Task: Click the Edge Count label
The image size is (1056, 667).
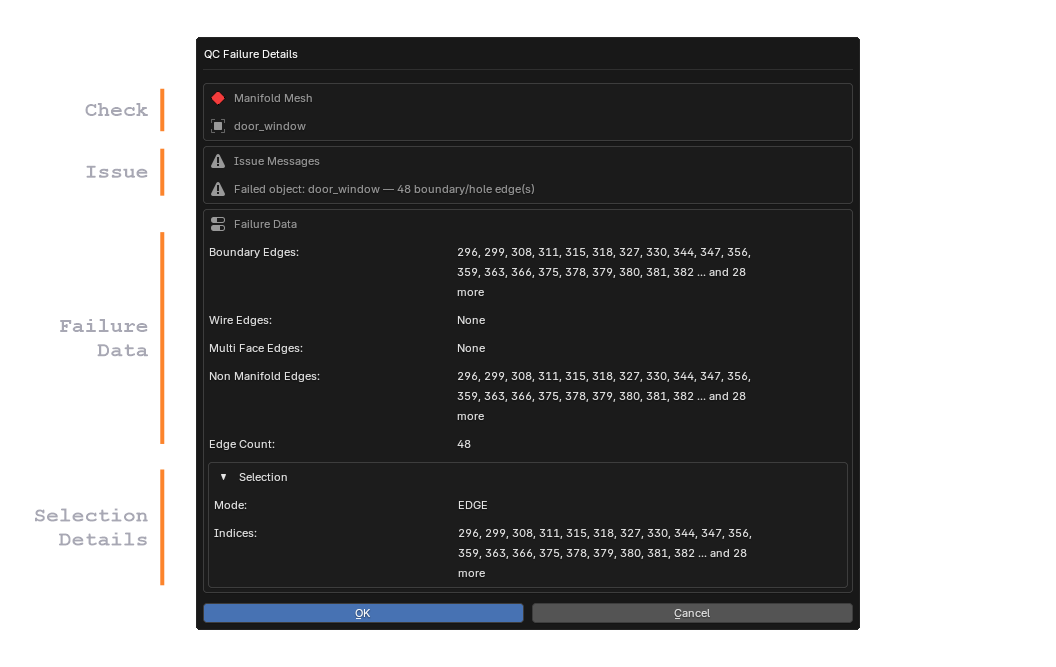Action: (242, 444)
